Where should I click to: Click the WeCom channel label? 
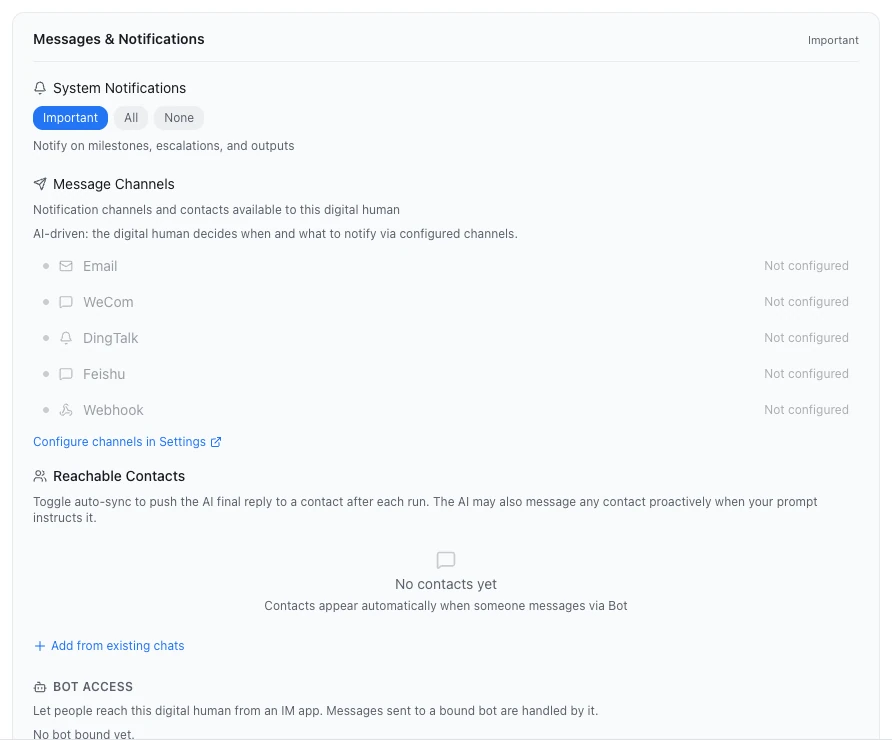(x=108, y=302)
